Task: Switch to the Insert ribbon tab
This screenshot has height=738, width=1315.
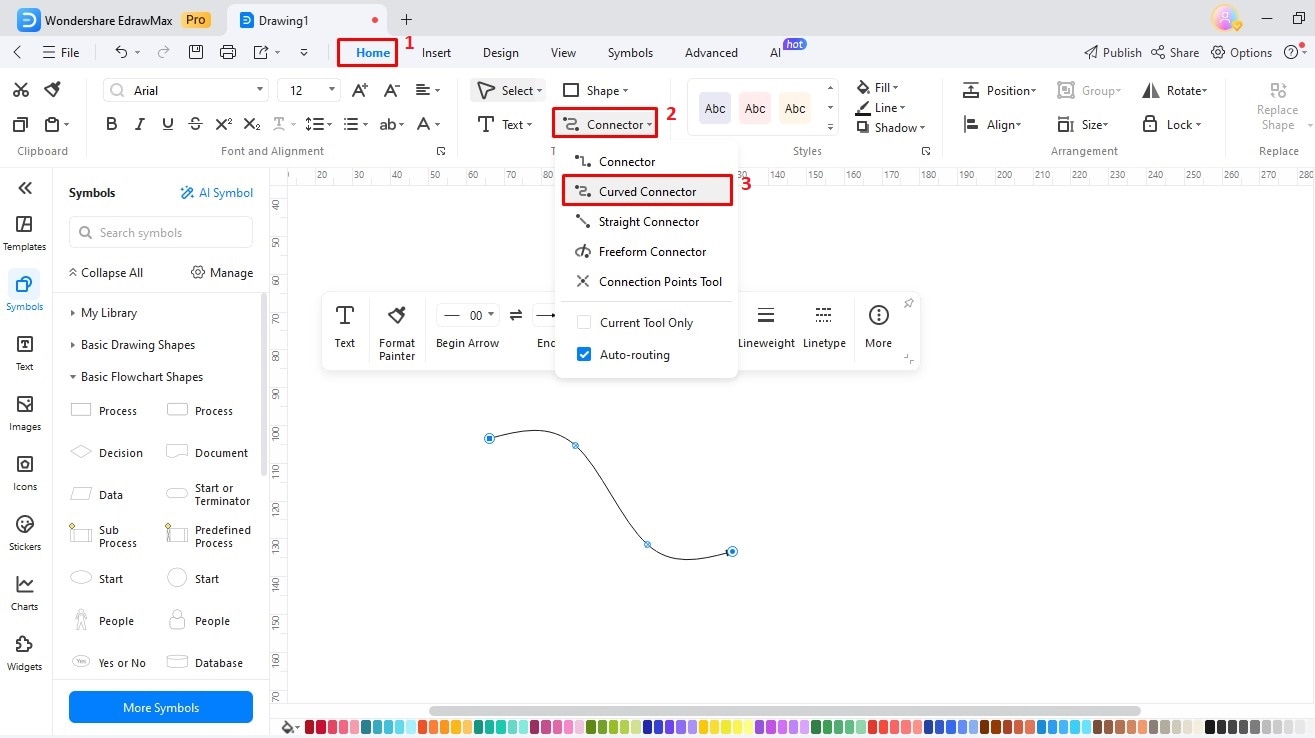Action: click(436, 53)
